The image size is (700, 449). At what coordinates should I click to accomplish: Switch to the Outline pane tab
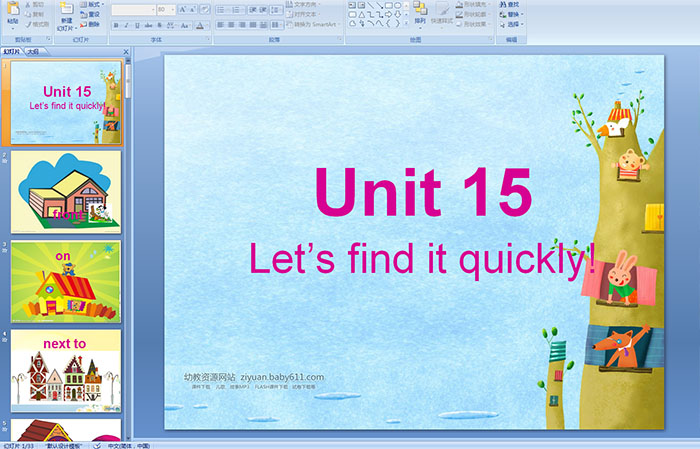(33, 52)
